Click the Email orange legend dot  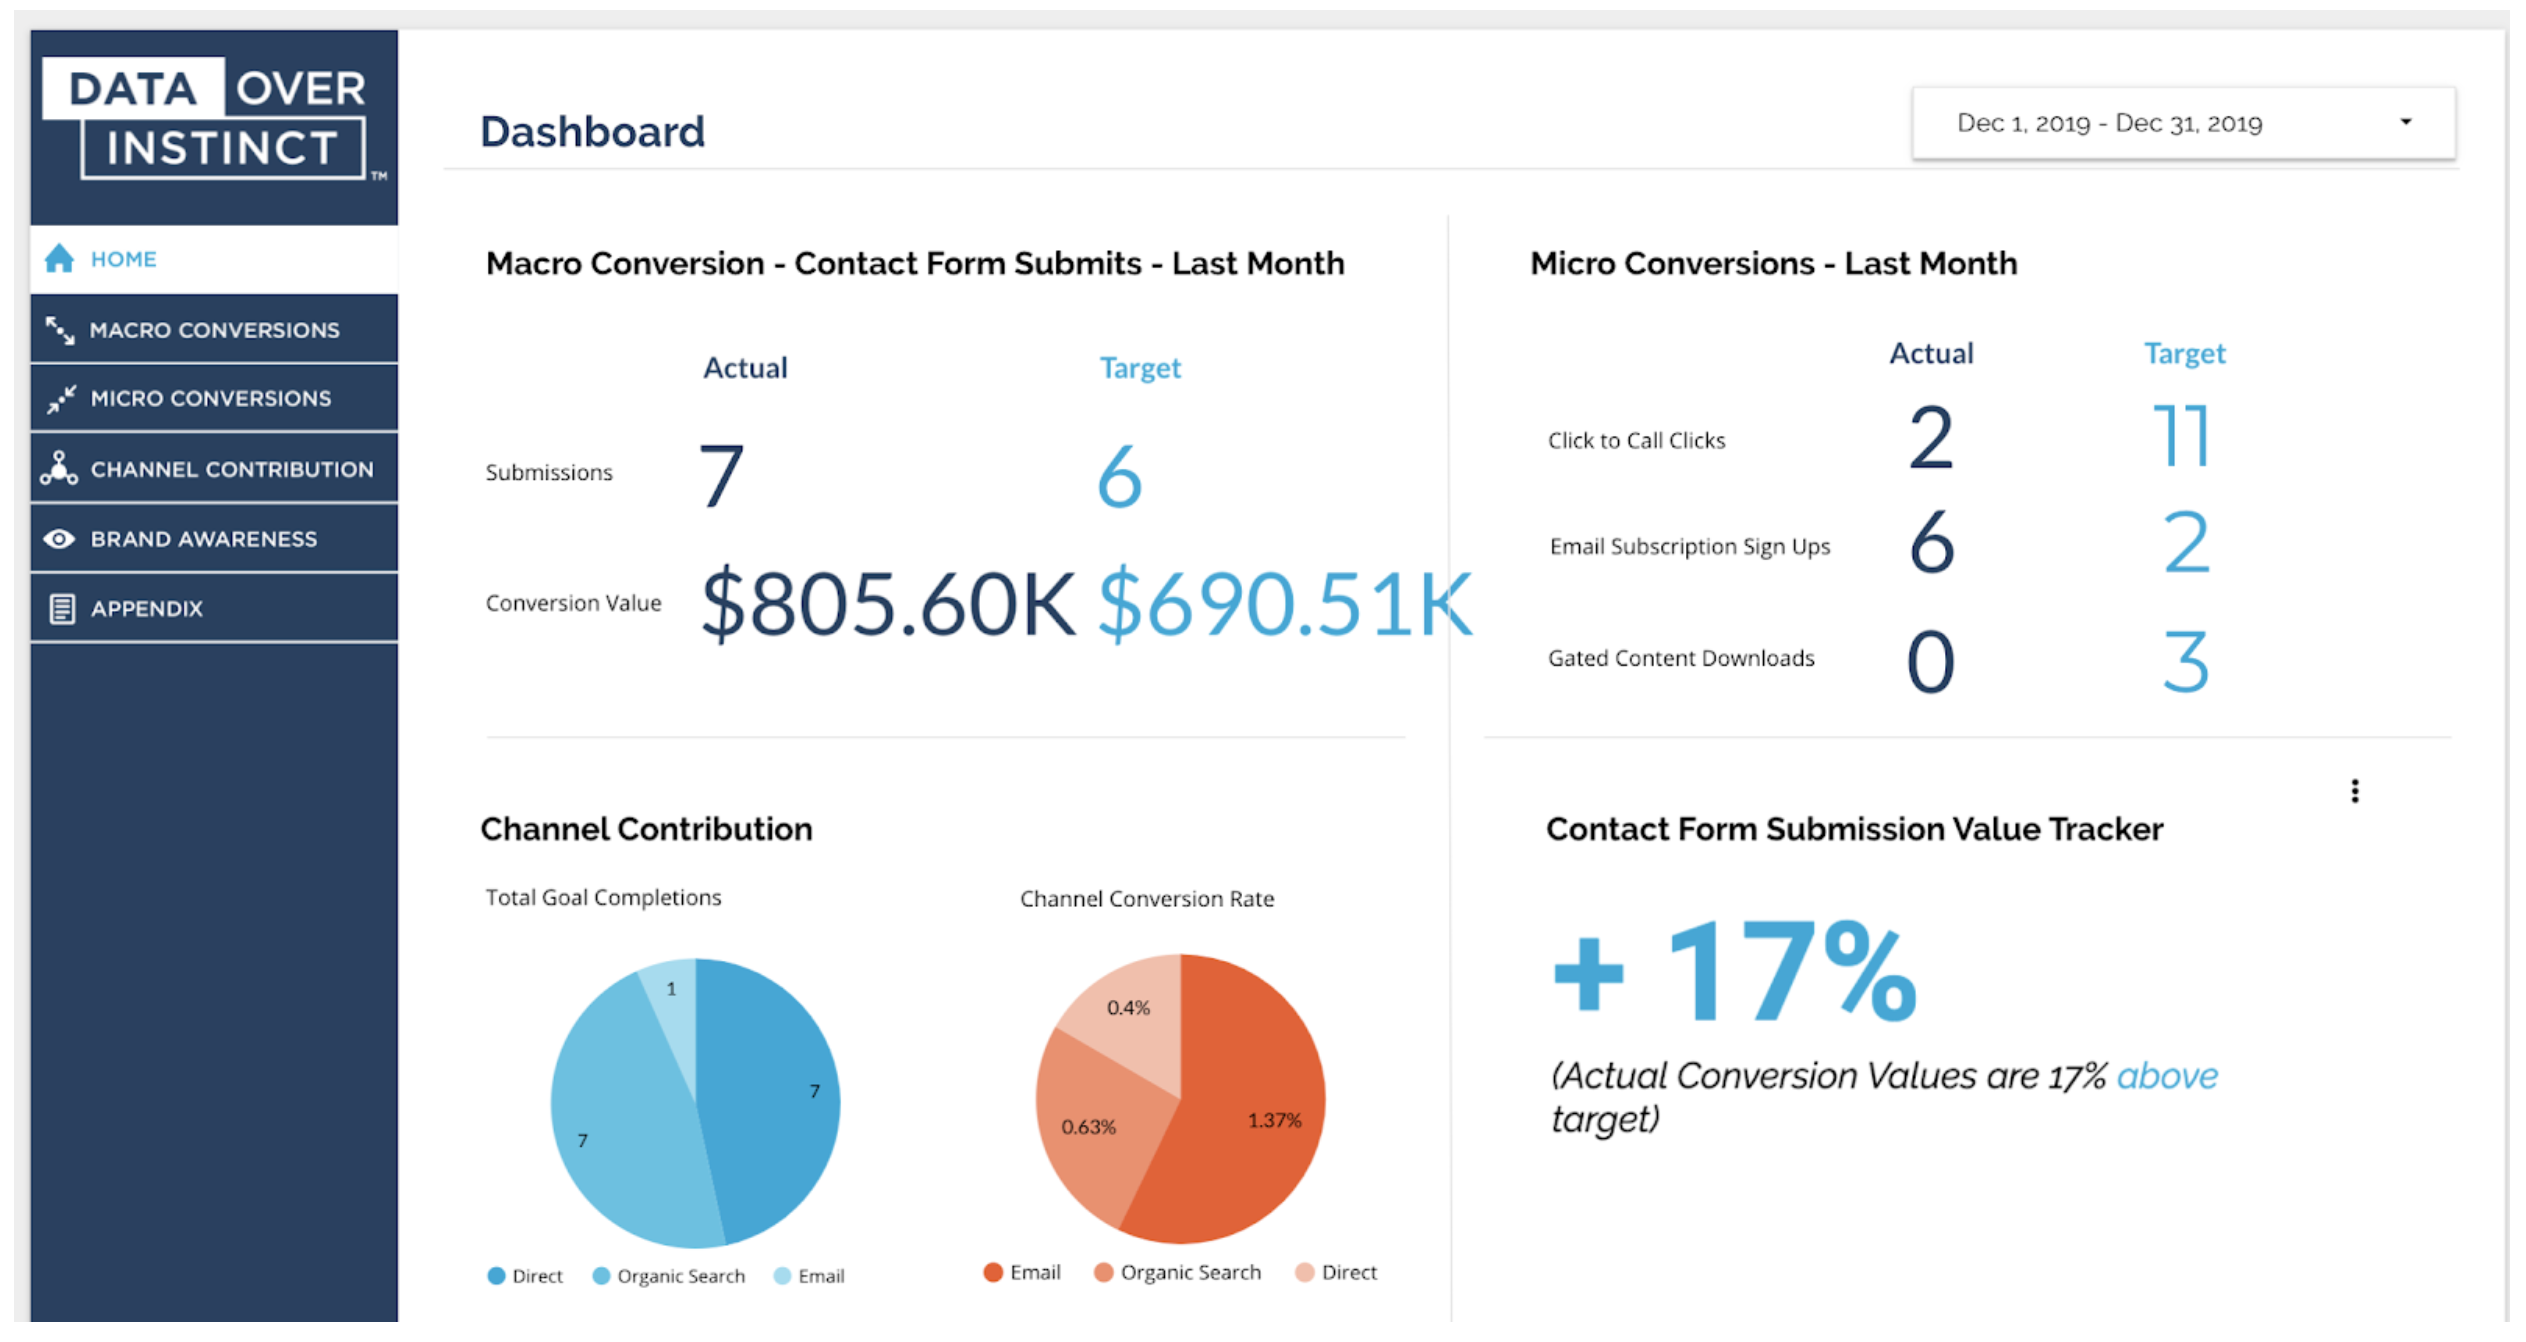pos(993,1272)
